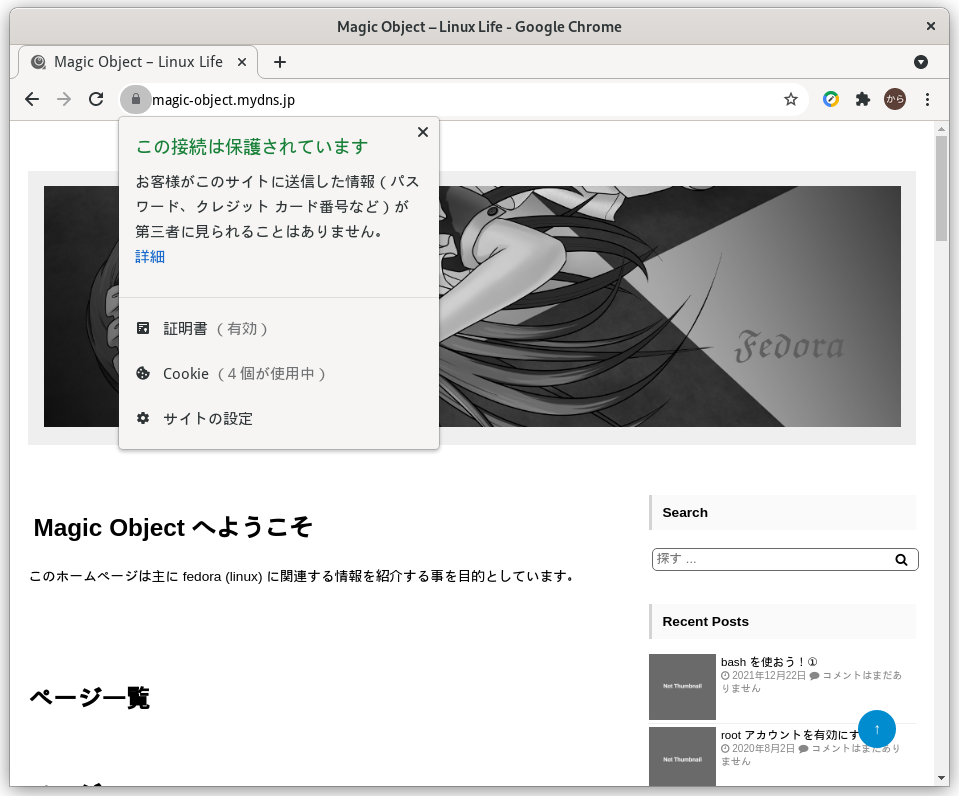The width and height of the screenshot is (959, 796).
Task: Click the search magnifier button
Action: point(901,559)
